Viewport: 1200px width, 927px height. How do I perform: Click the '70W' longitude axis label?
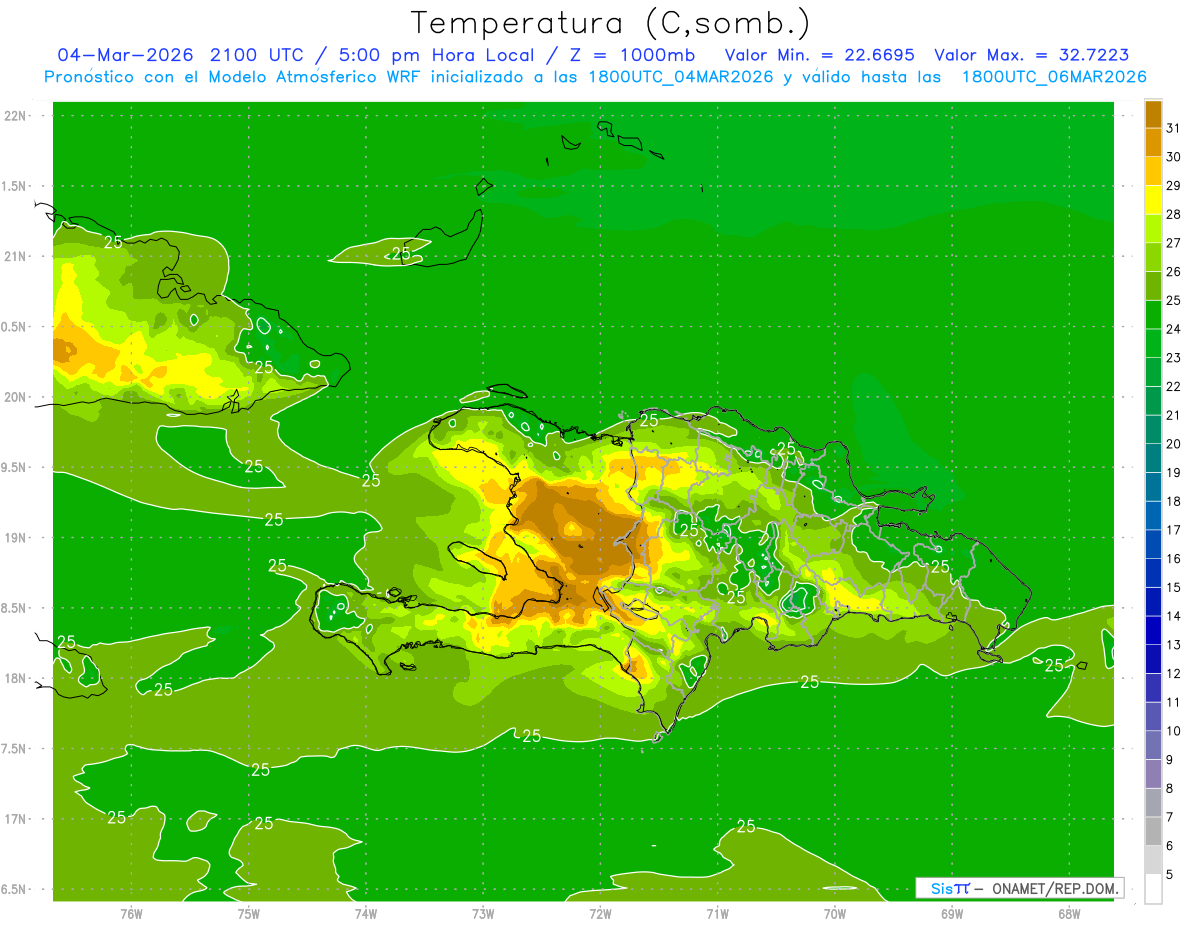(835, 914)
